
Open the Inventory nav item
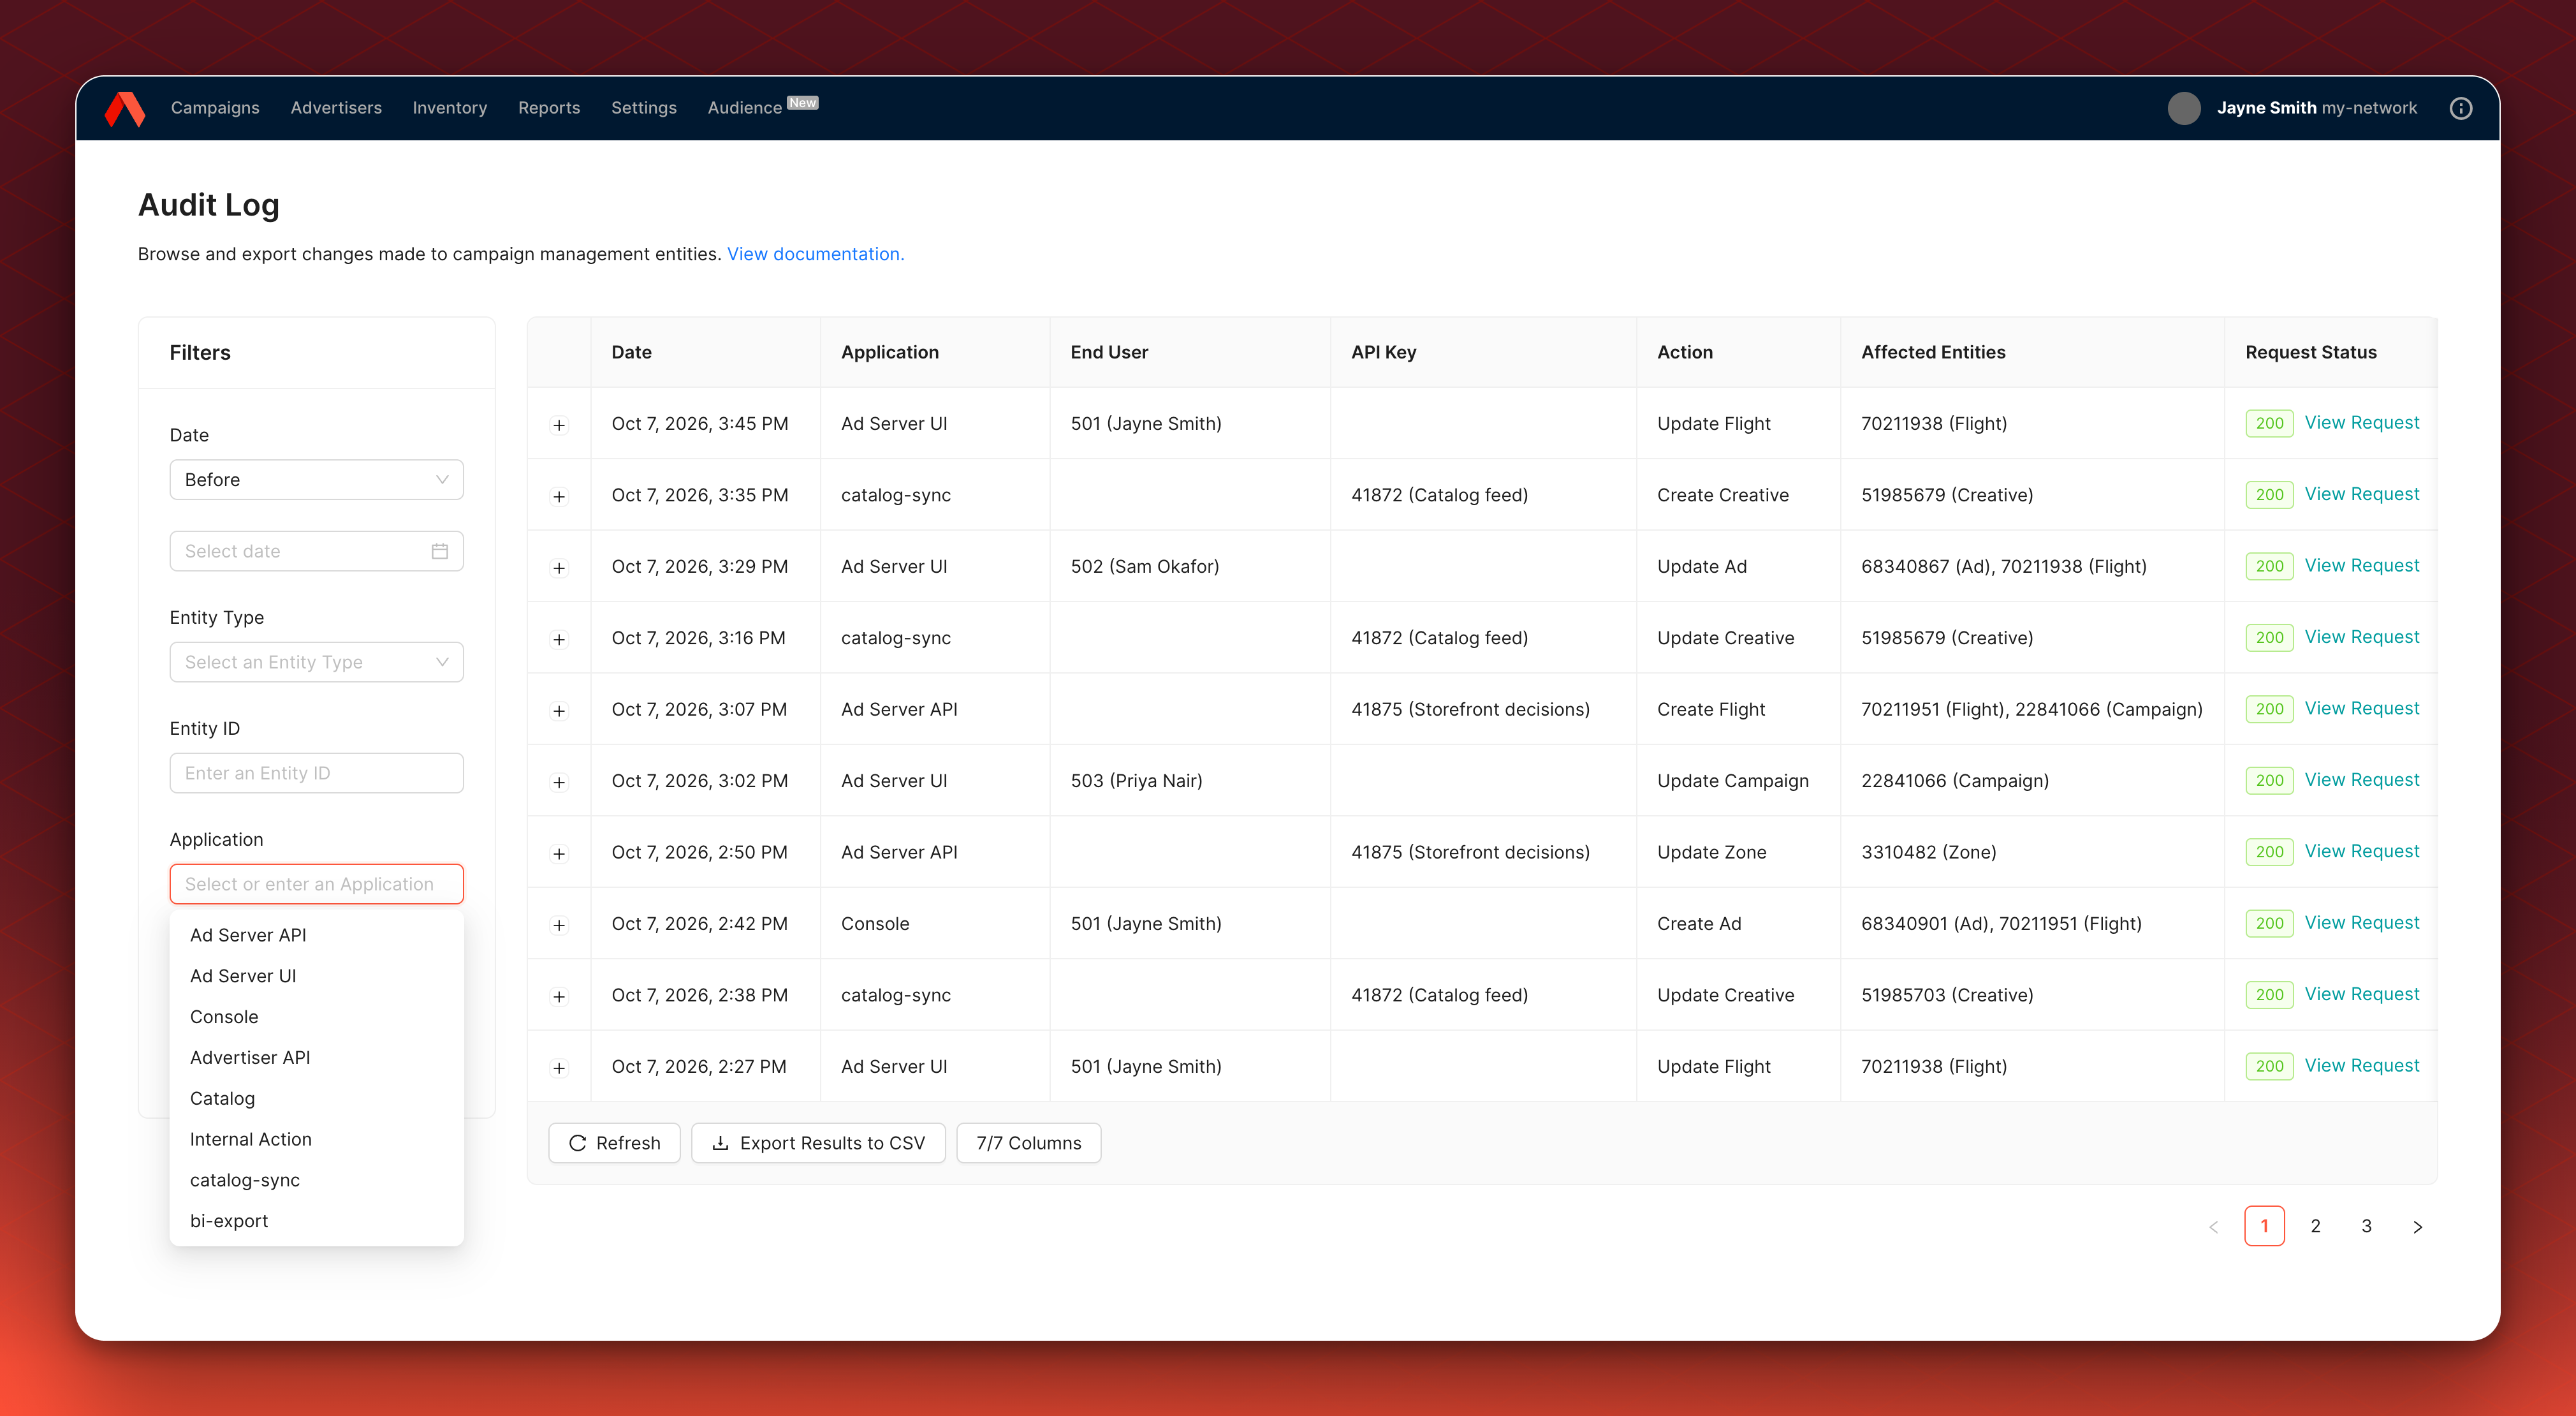pos(450,108)
